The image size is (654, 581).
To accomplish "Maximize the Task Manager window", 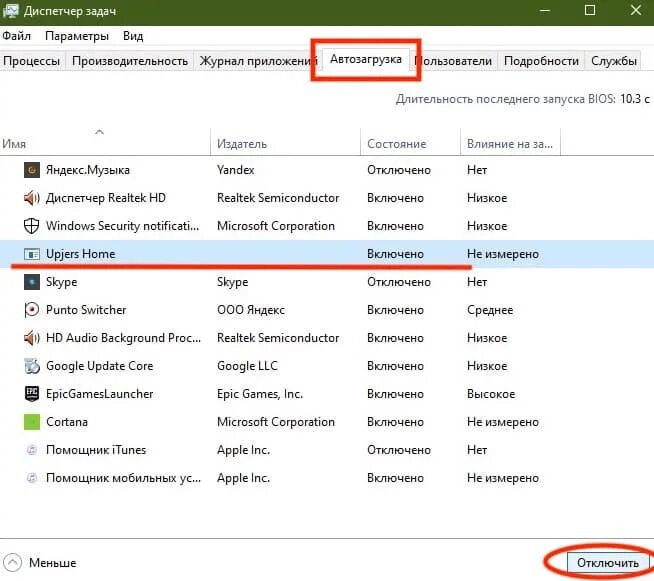I will pyautogui.click(x=590, y=10).
